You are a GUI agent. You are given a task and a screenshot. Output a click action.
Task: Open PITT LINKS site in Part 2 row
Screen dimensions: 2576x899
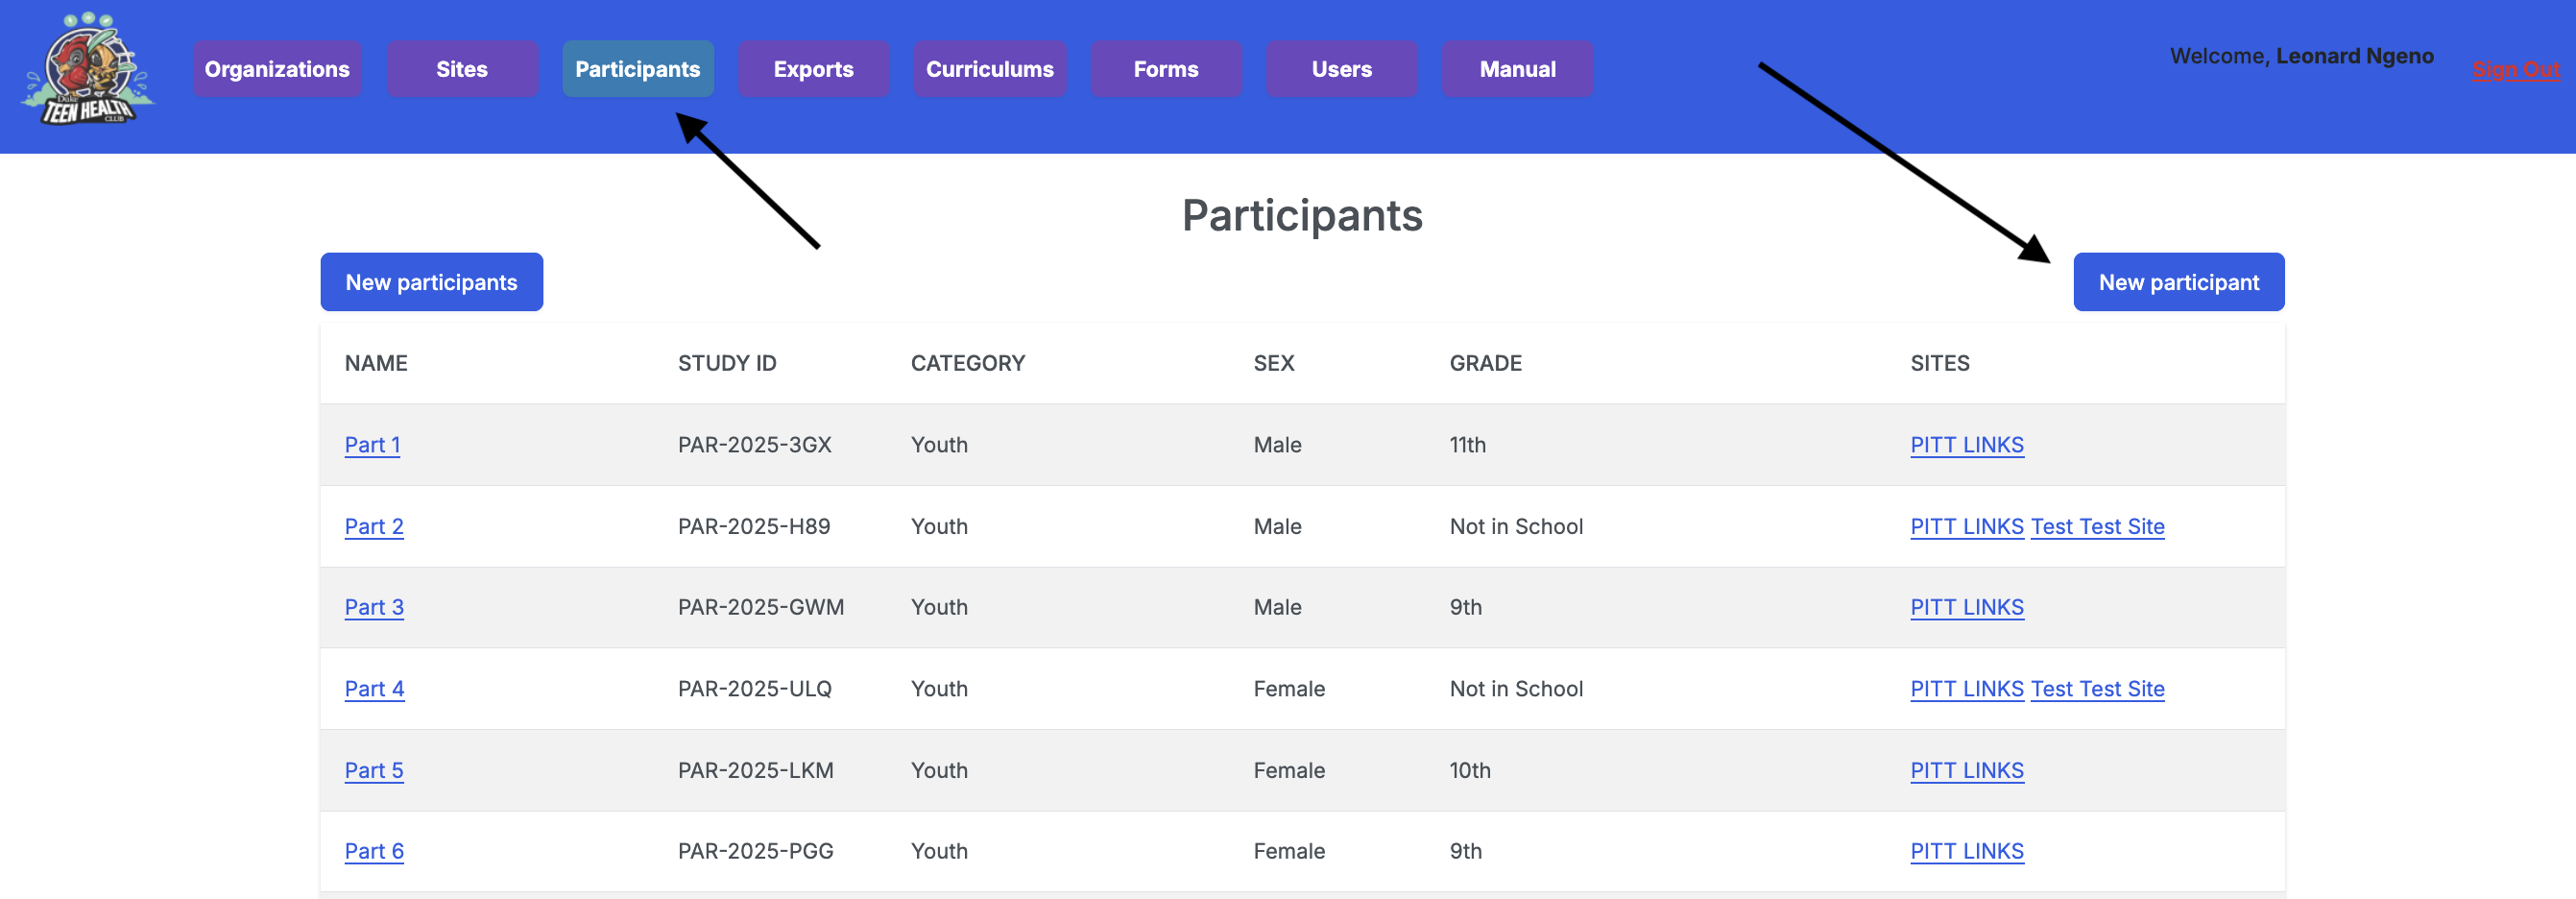(x=1967, y=526)
